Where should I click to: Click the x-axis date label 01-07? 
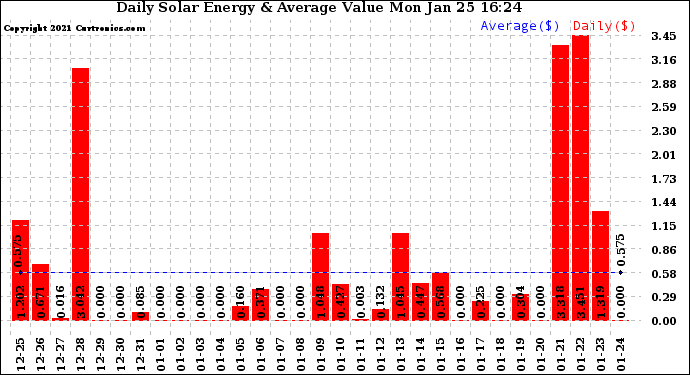[x=280, y=355]
